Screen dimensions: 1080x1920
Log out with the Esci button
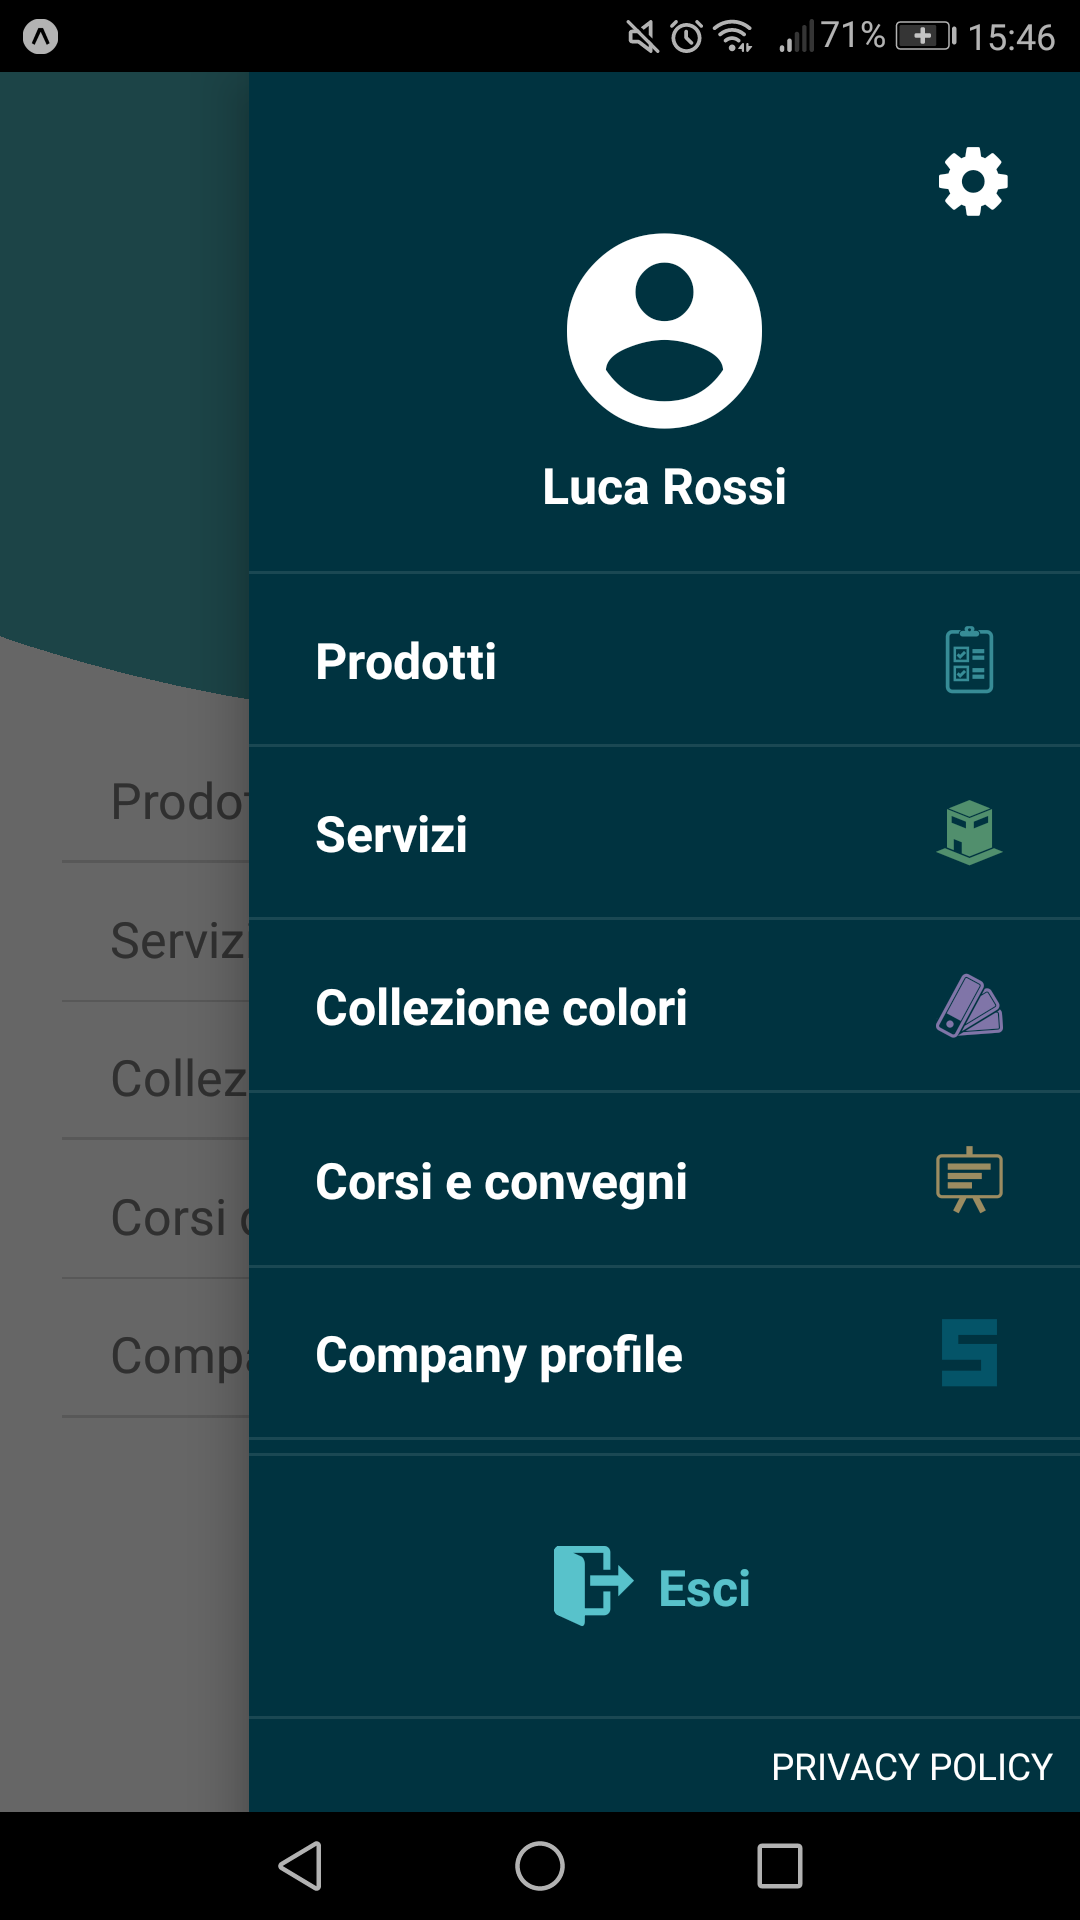coord(652,1587)
